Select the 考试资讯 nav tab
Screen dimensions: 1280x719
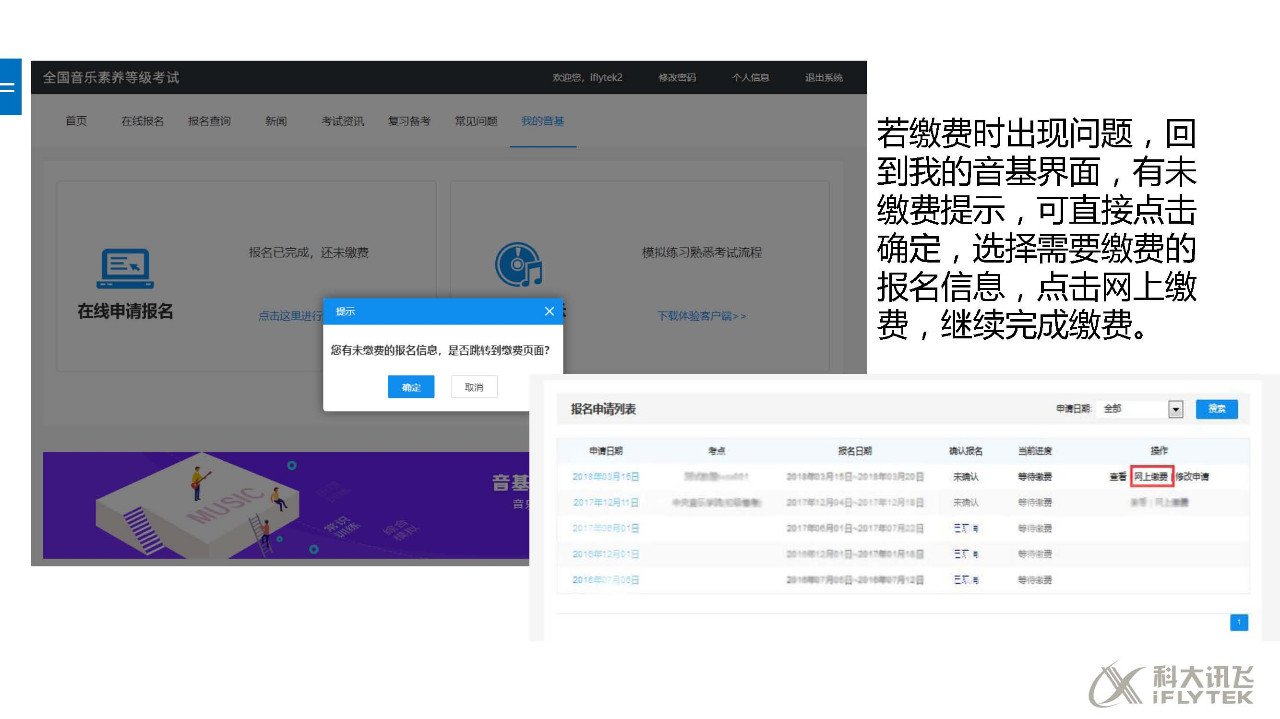(x=342, y=121)
